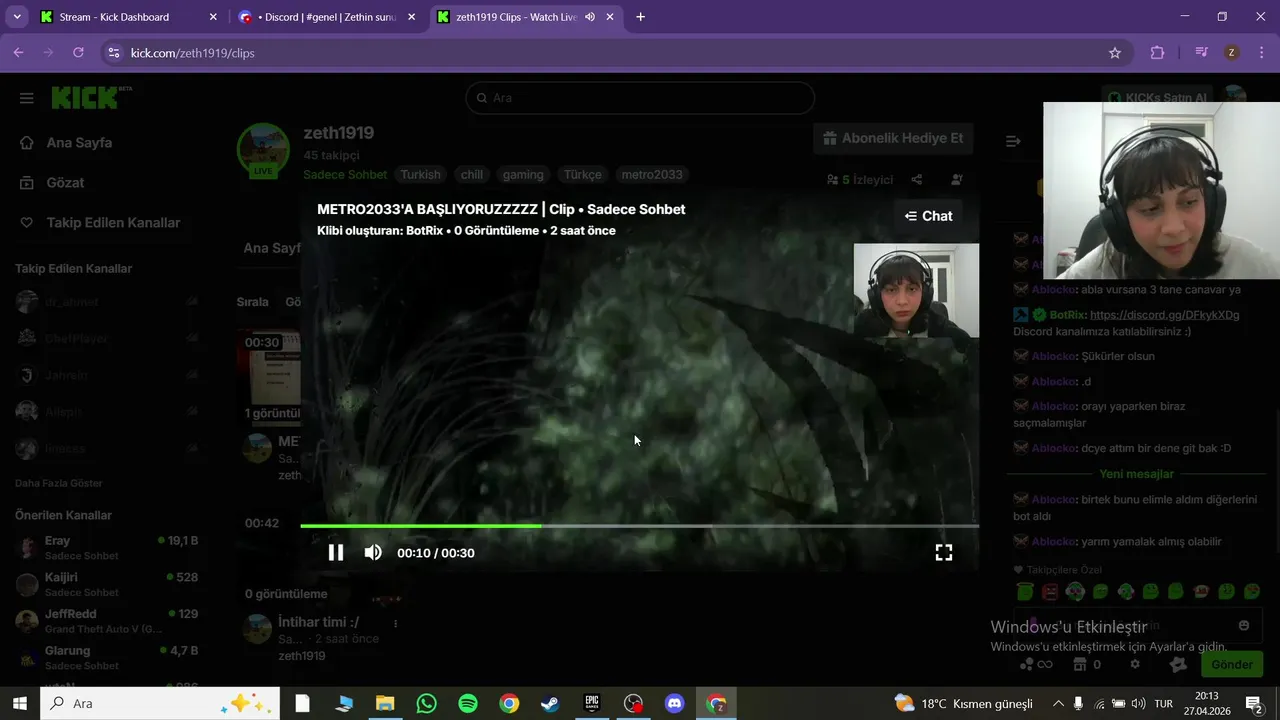1280x720 pixels.
Task: Open a new browser tab
Action: [641, 17]
